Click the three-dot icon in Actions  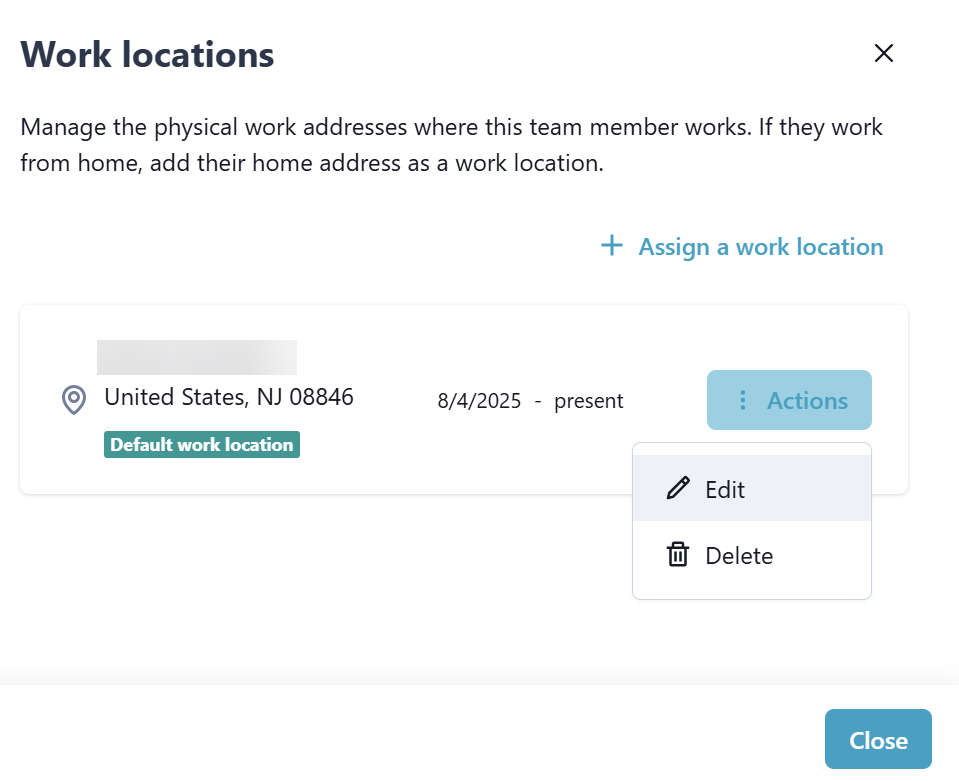[x=742, y=400]
